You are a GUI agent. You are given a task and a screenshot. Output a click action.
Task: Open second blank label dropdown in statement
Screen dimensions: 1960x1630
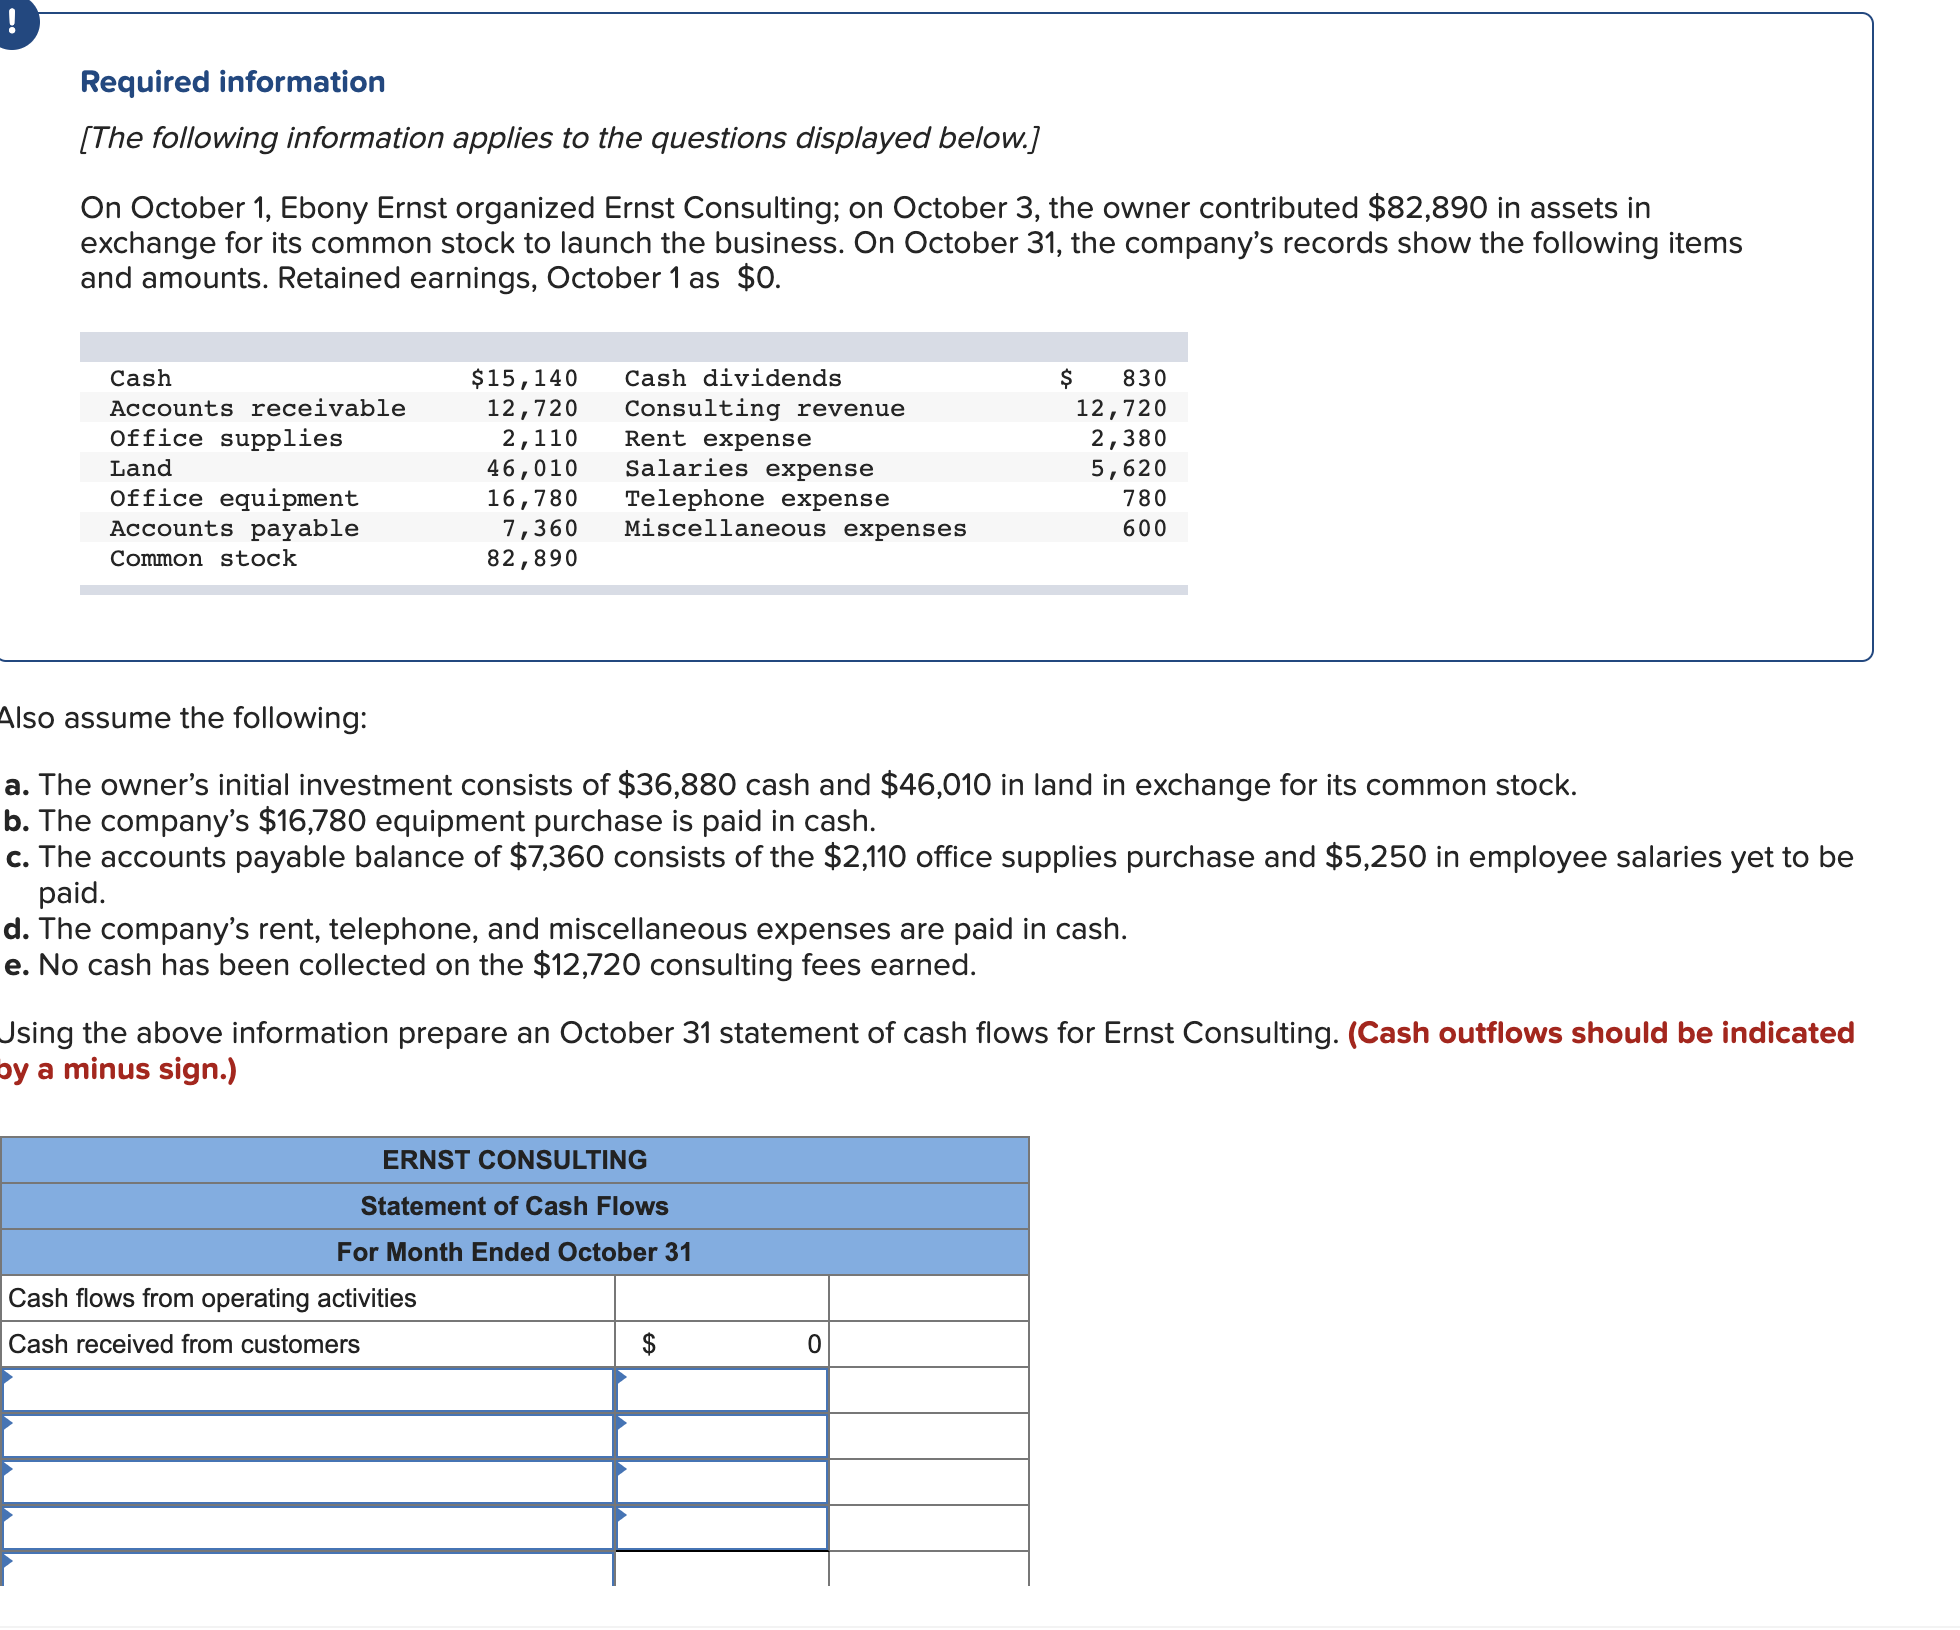[x=307, y=1436]
